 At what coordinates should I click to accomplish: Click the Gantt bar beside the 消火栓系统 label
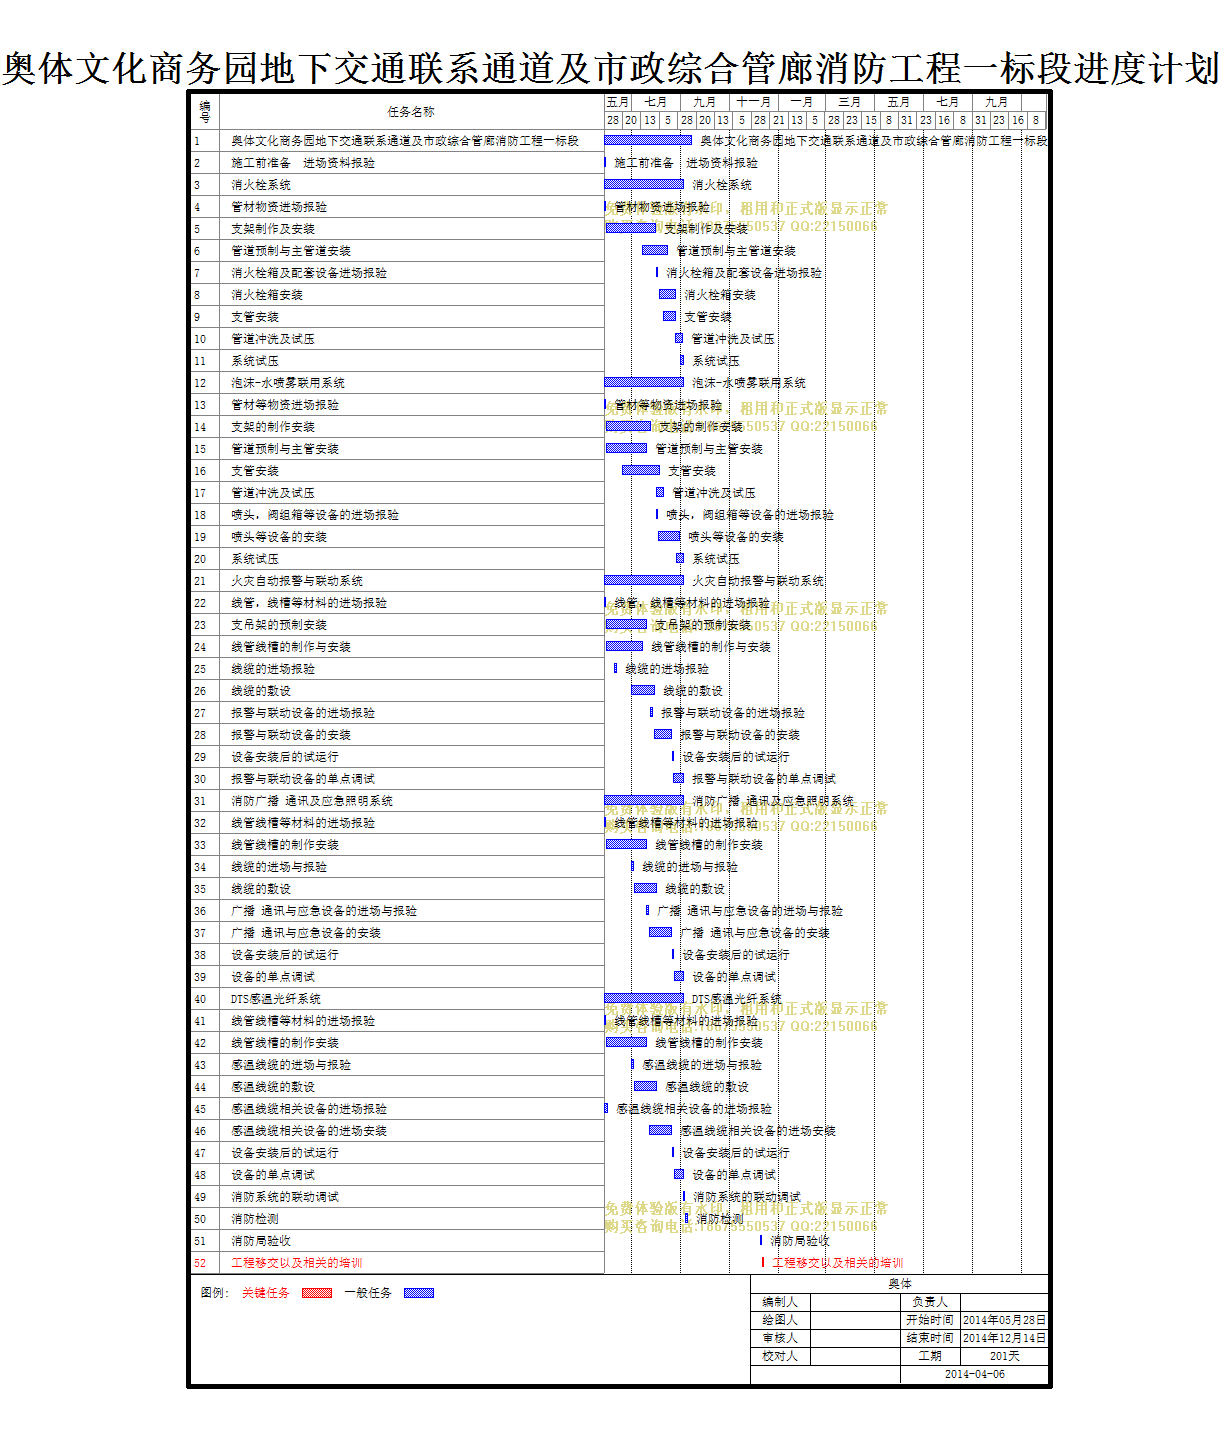644,184
